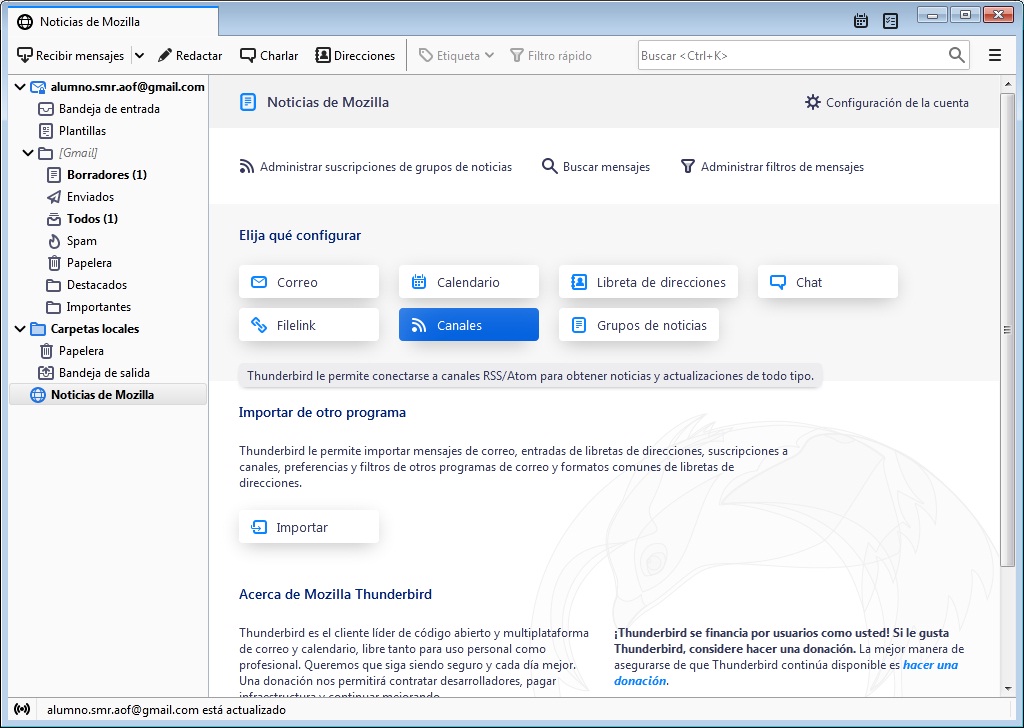This screenshot has width=1024, height=728.
Task: Open the hamburger application menu
Action: coord(995,55)
